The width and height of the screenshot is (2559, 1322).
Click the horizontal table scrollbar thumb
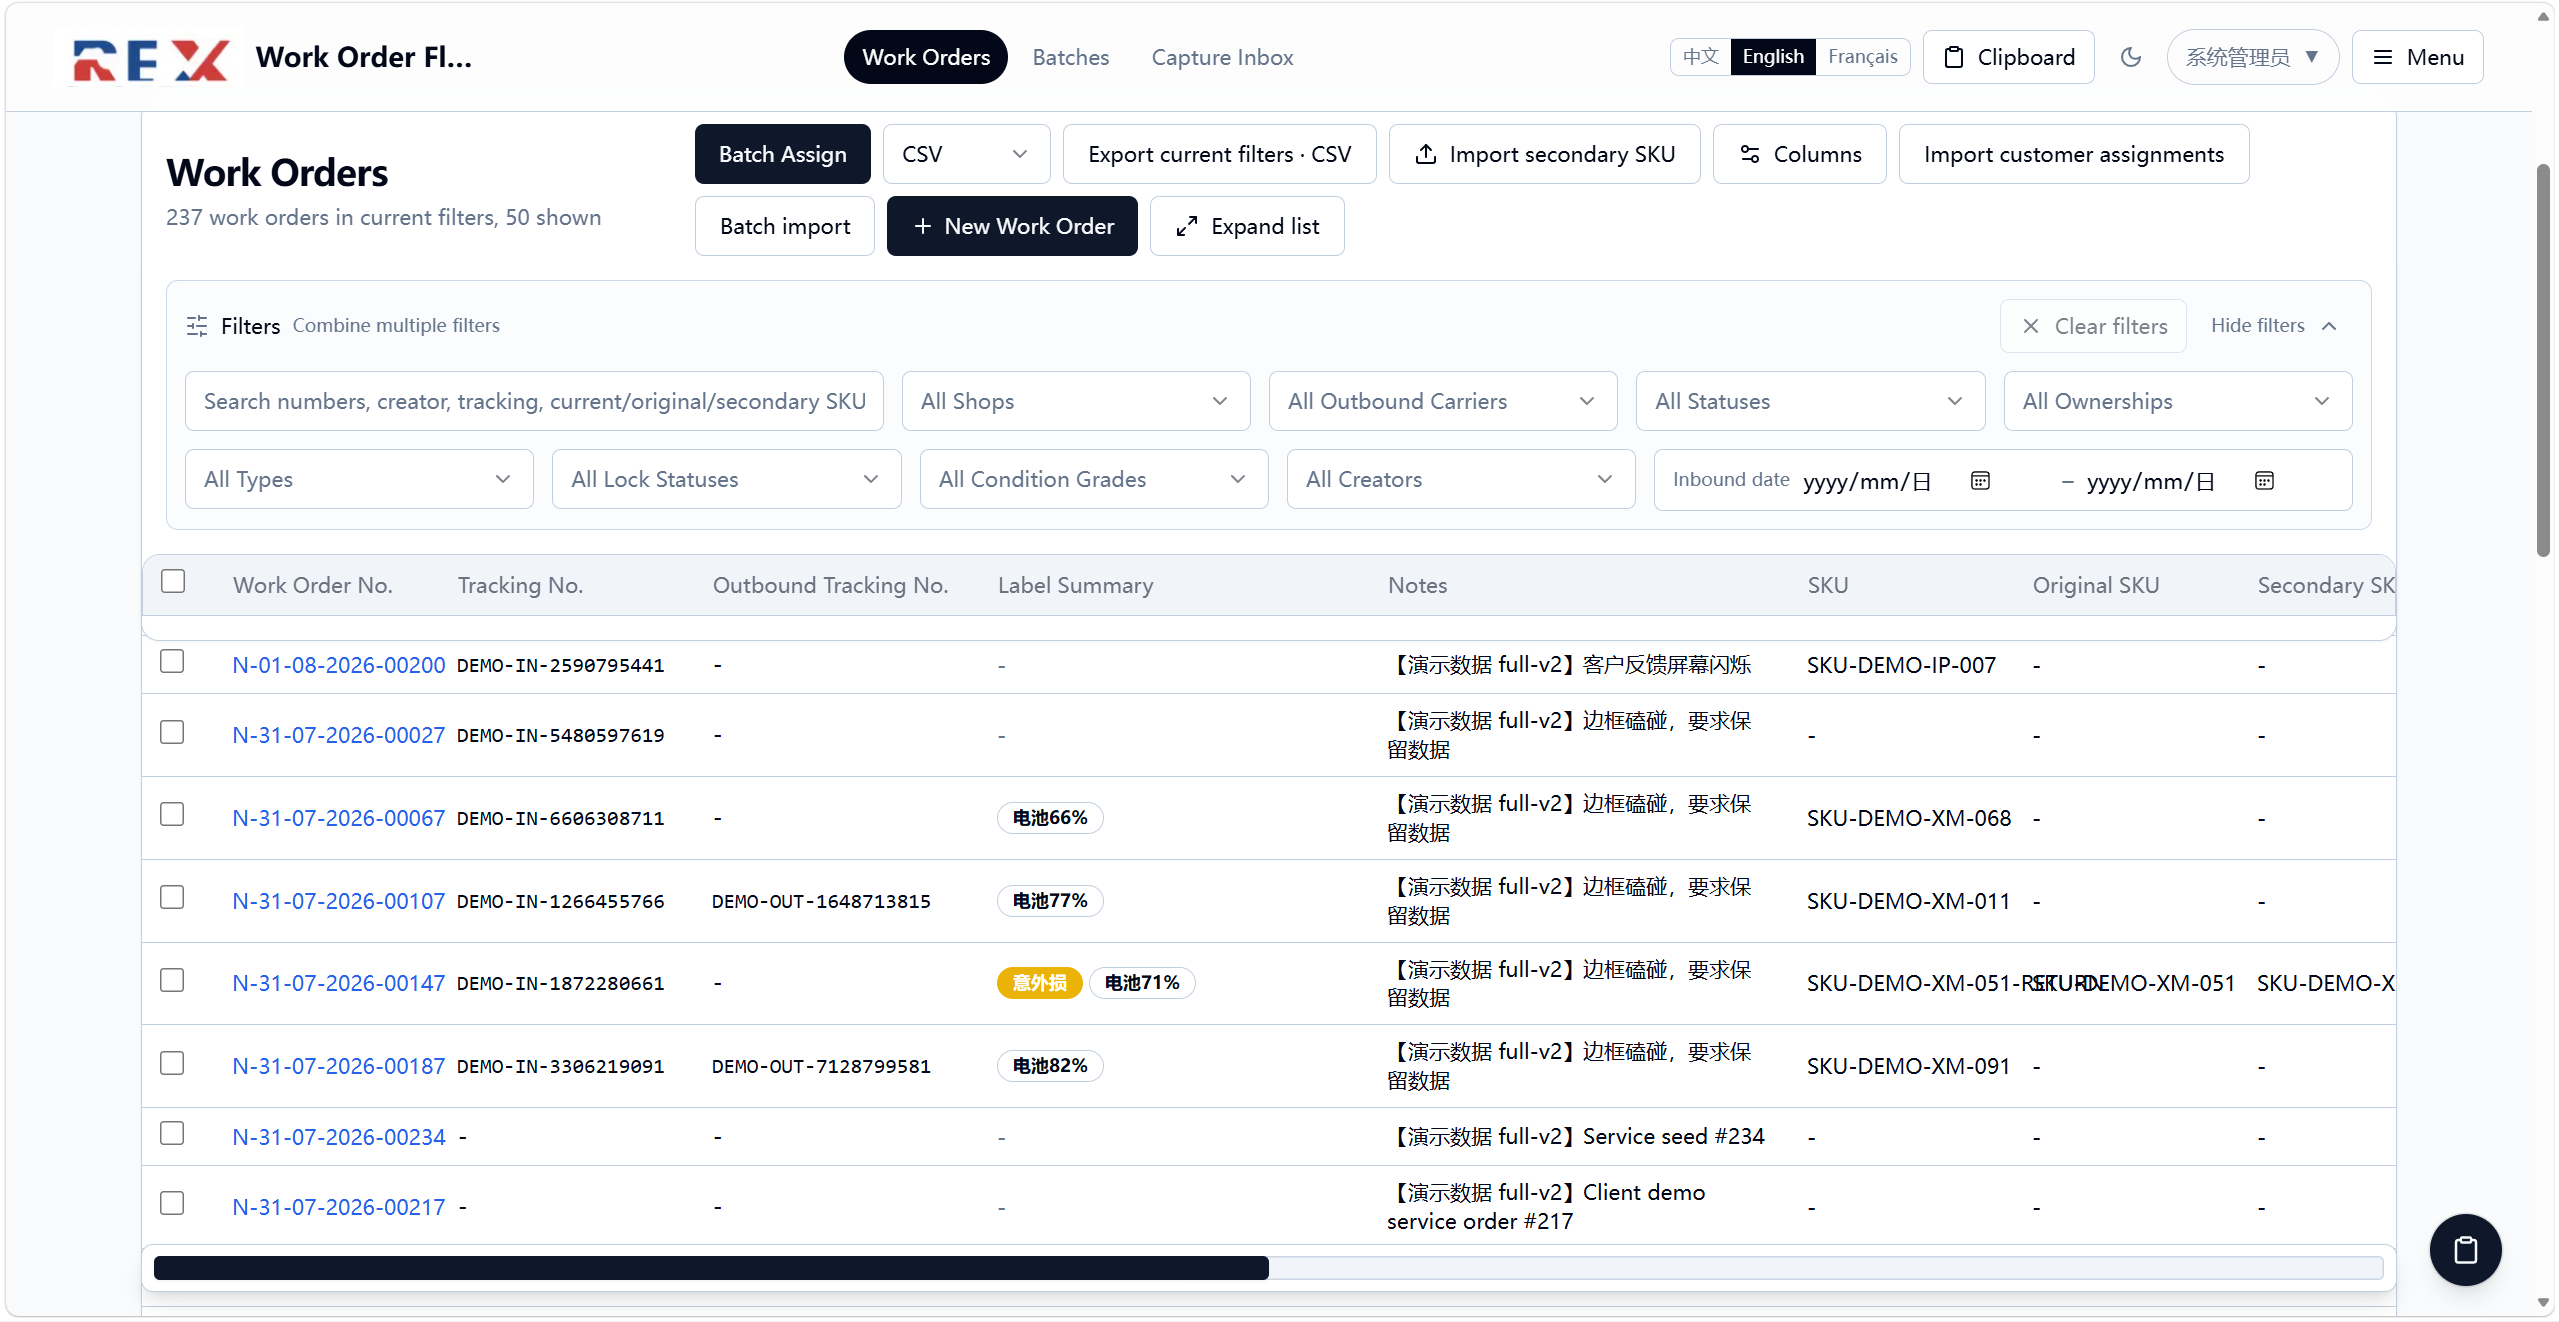pyautogui.click(x=711, y=1267)
